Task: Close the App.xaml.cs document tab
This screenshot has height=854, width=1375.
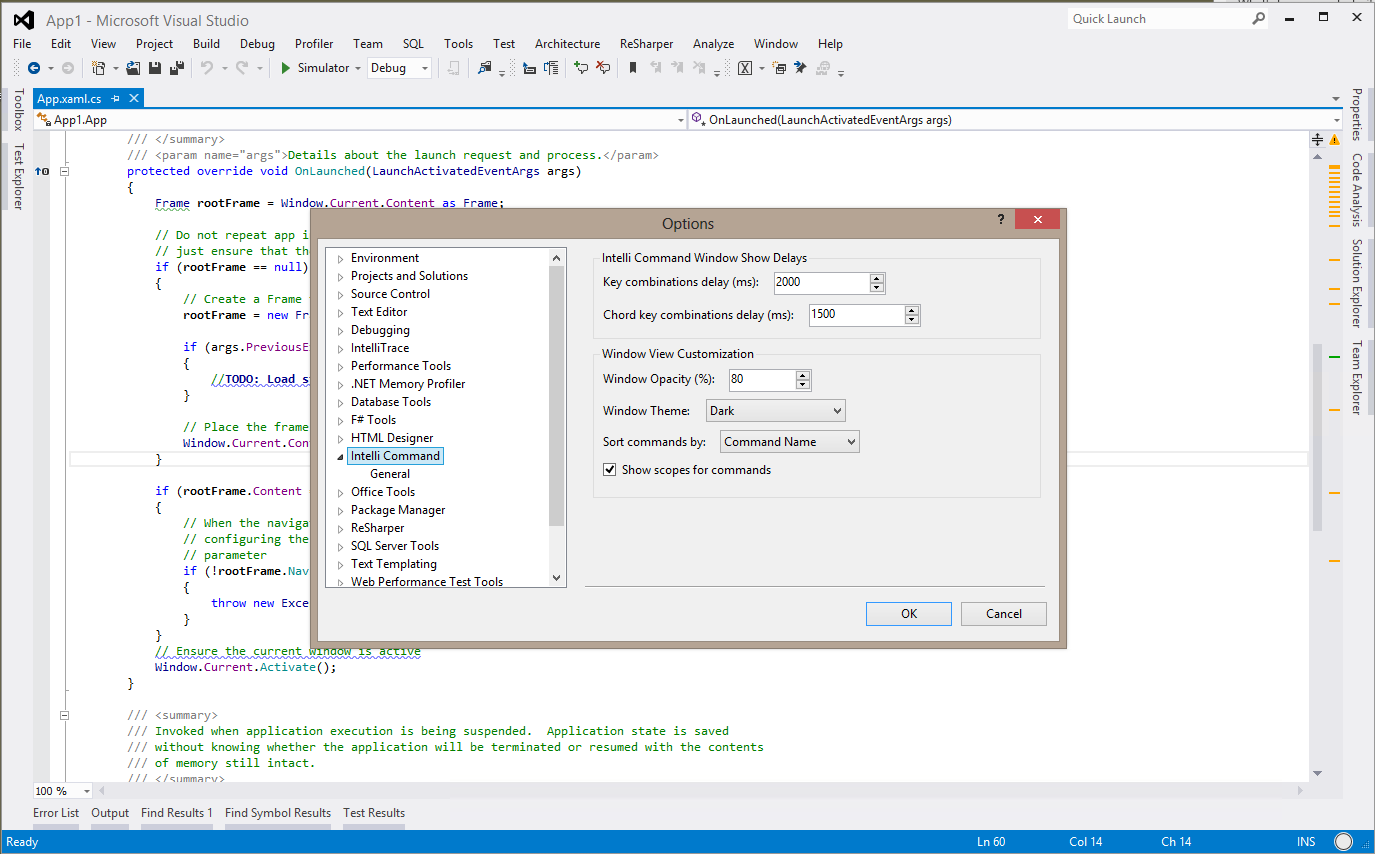Action: 133,98
